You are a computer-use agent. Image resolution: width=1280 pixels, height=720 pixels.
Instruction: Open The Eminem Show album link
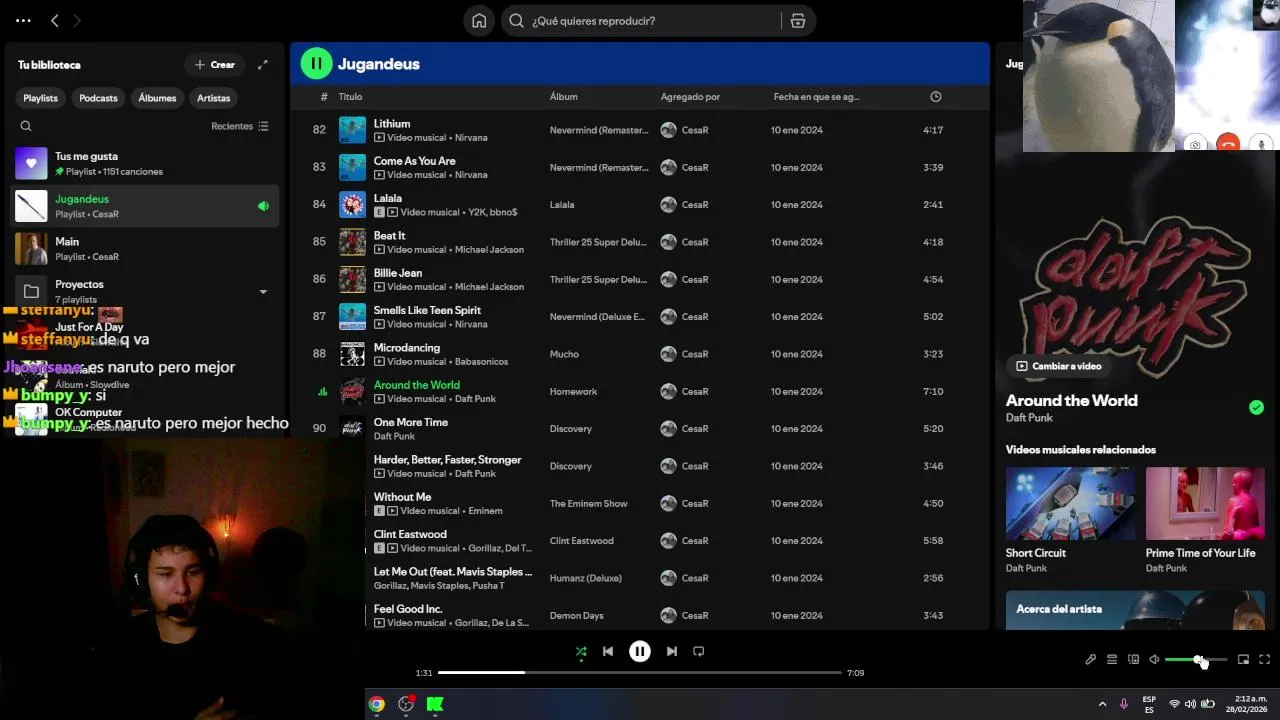pos(588,504)
